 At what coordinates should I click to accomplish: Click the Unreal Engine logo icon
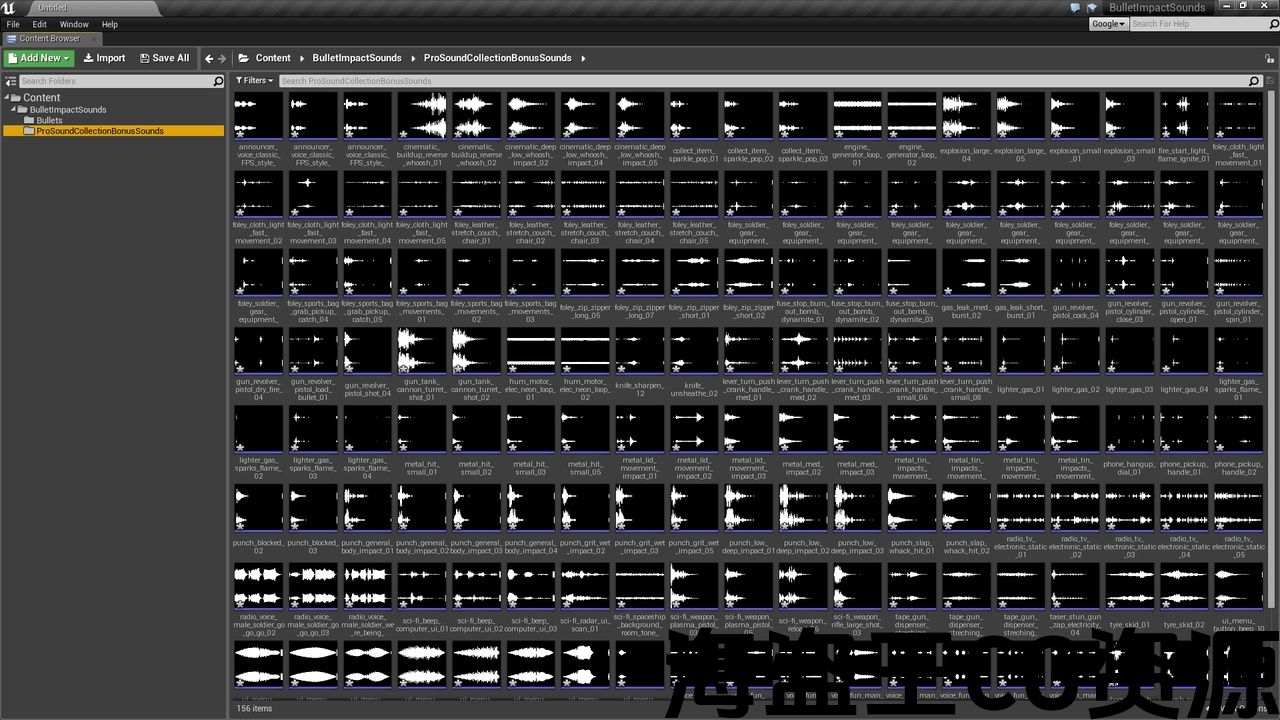(9, 8)
